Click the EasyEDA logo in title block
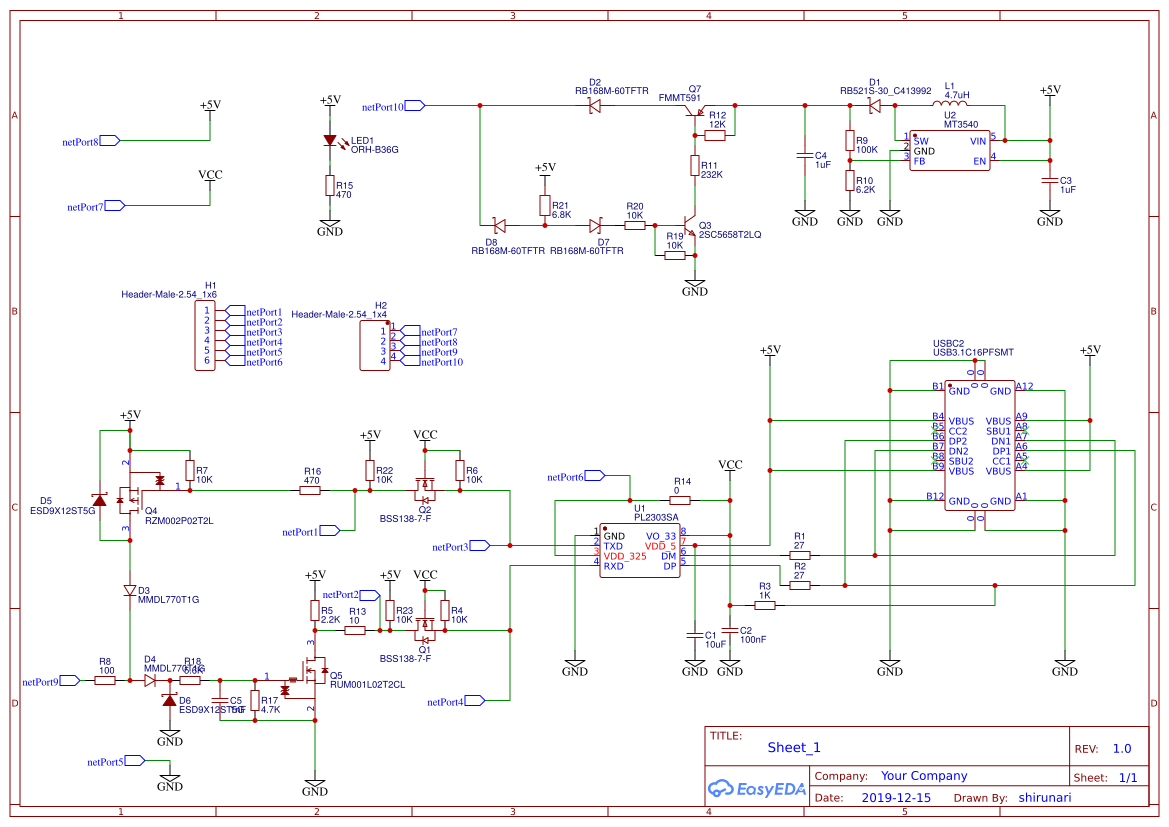The width and height of the screenshot is (1169, 827). point(757,789)
